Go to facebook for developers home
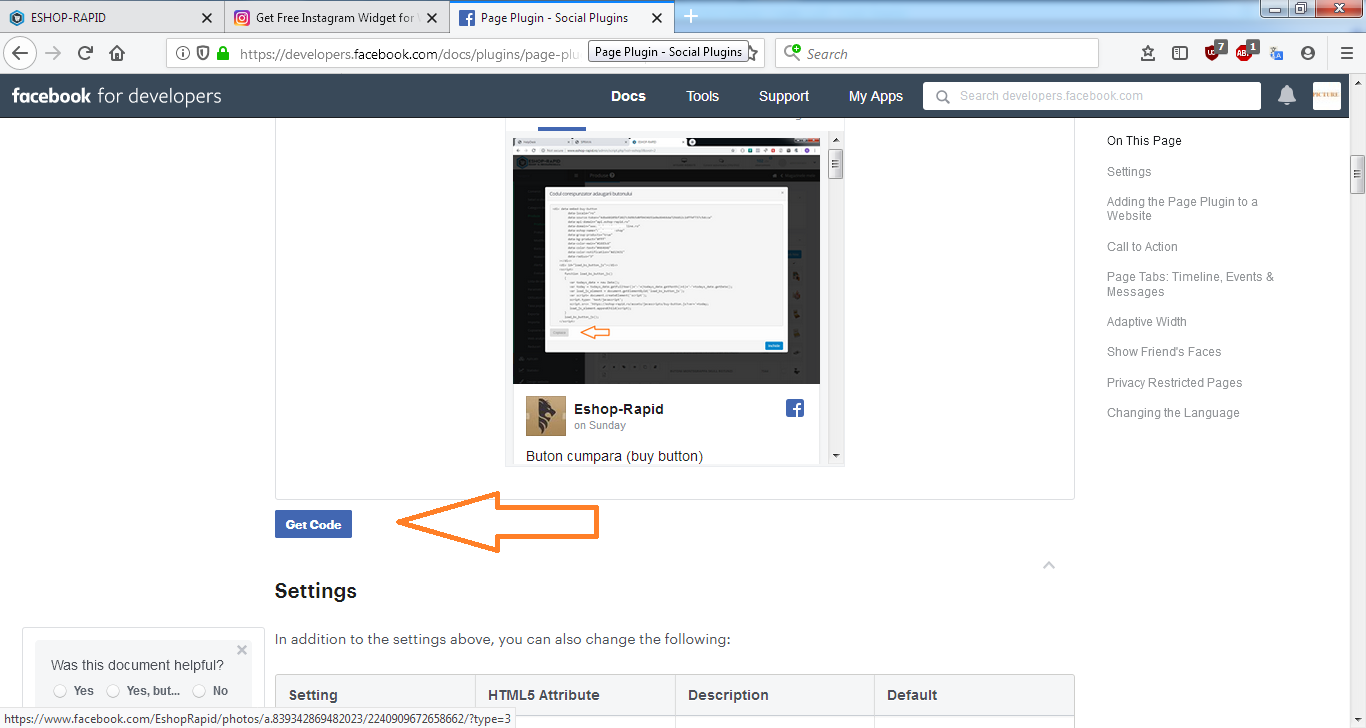Image resolution: width=1366 pixels, height=728 pixels. pyautogui.click(x=116, y=96)
